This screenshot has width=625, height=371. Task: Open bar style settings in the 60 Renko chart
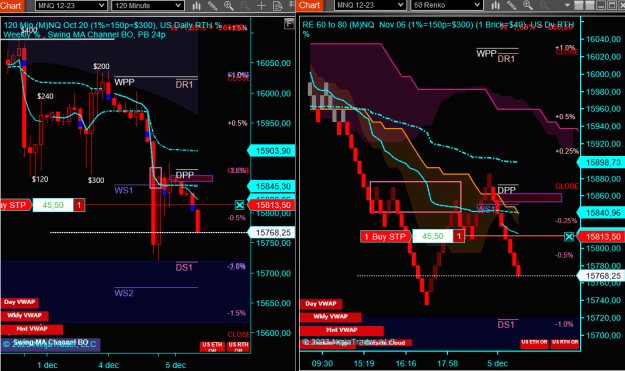495,6
